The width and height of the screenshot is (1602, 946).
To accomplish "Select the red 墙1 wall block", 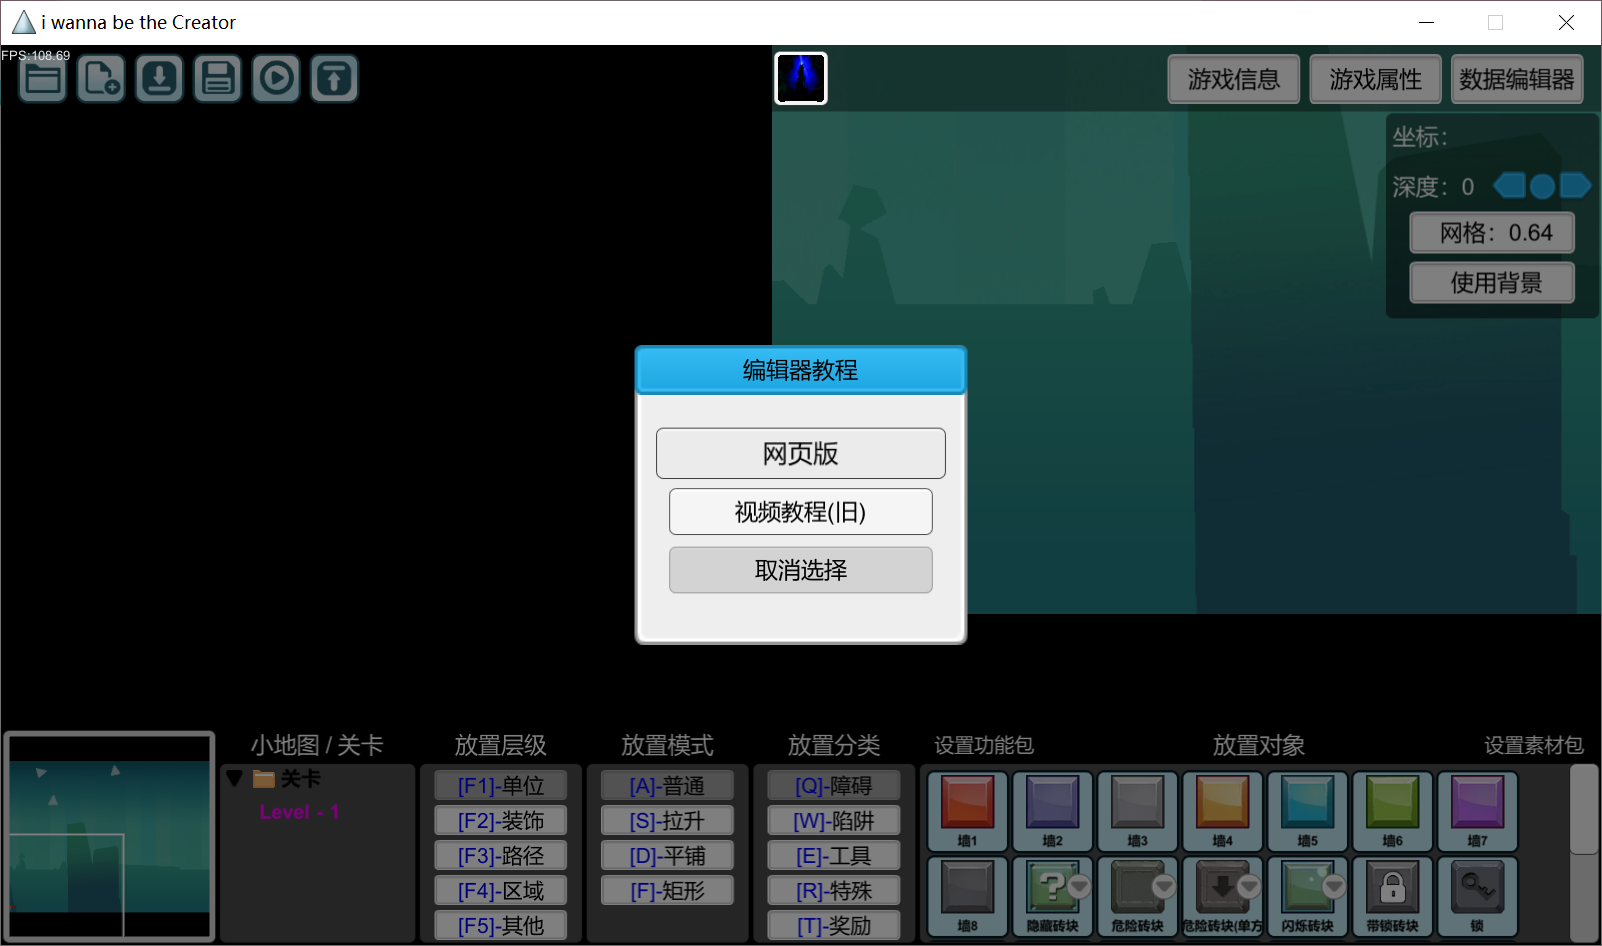I will [x=967, y=811].
